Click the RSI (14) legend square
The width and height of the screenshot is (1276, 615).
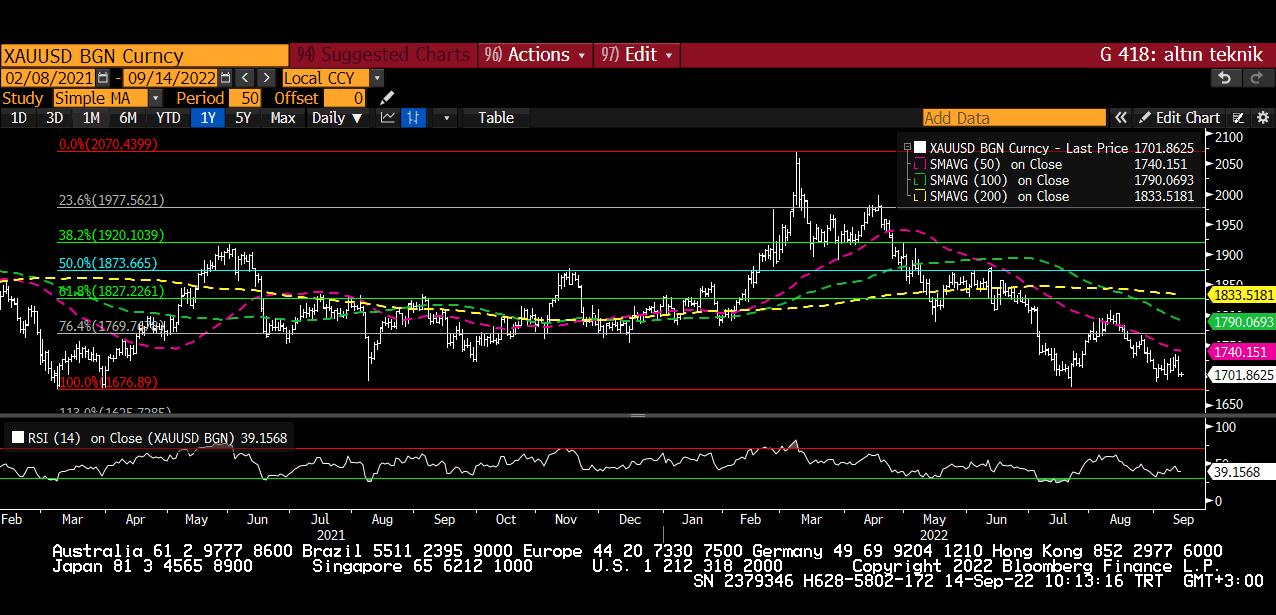pyautogui.click(x=17, y=437)
